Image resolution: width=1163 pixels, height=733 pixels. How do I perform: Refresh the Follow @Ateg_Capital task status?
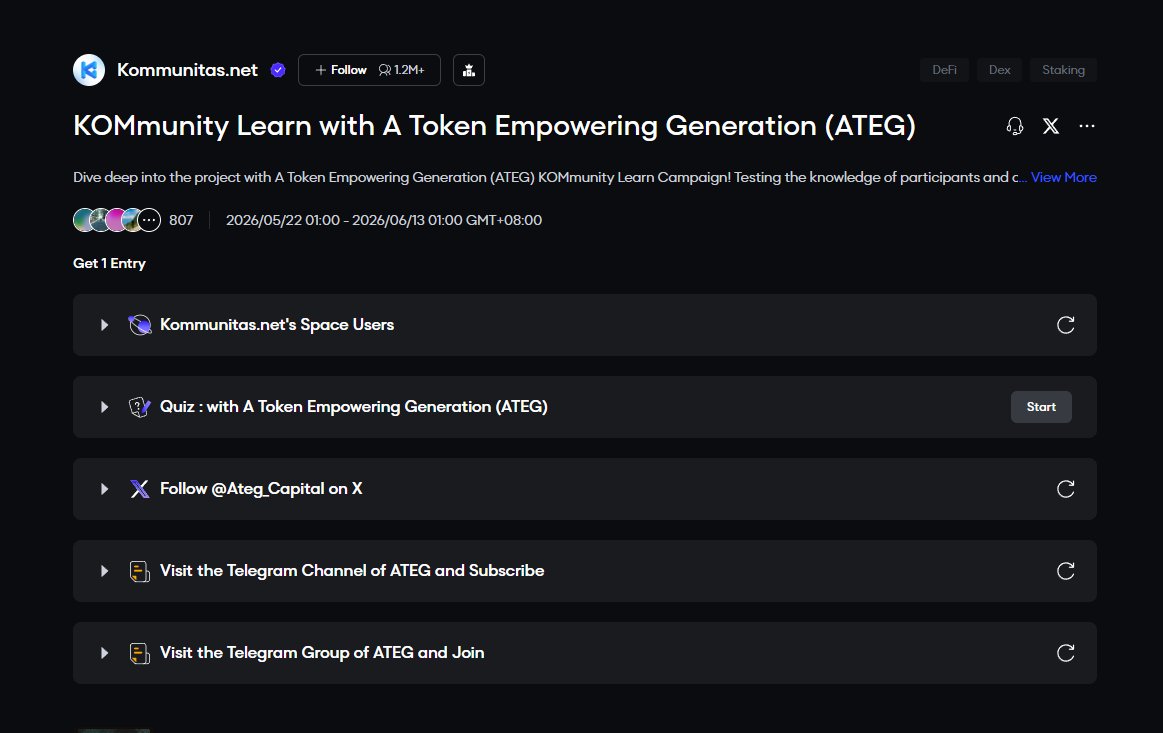point(1065,489)
